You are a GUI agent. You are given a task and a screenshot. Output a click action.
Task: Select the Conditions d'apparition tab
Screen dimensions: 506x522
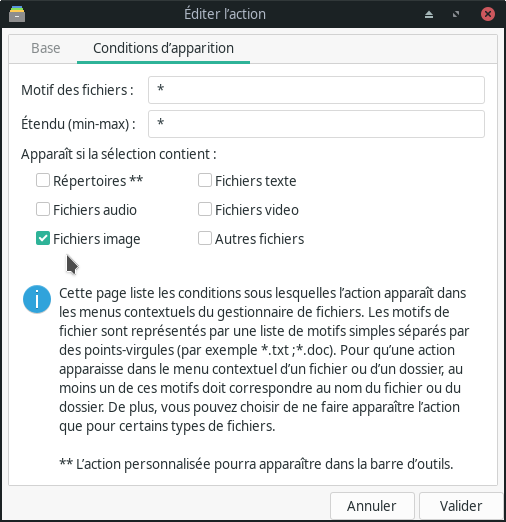[x=163, y=48]
